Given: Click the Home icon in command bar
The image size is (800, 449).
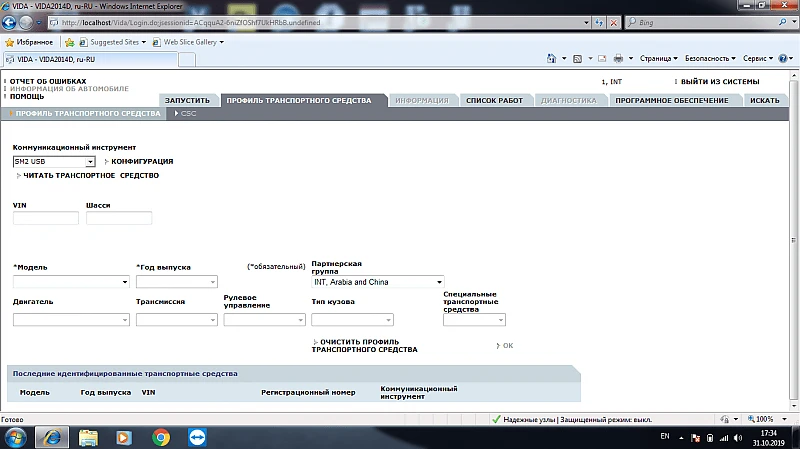Looking at the screenshot, I should click(x=551, y=59).
